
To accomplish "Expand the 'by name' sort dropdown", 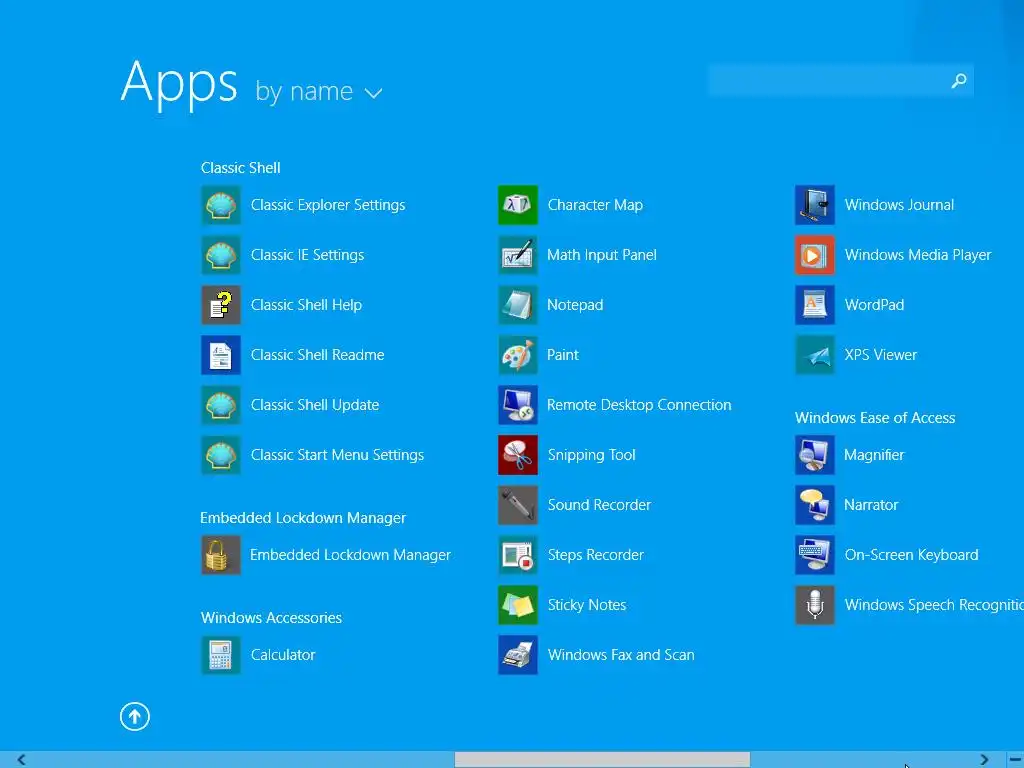I will [319, 92].
